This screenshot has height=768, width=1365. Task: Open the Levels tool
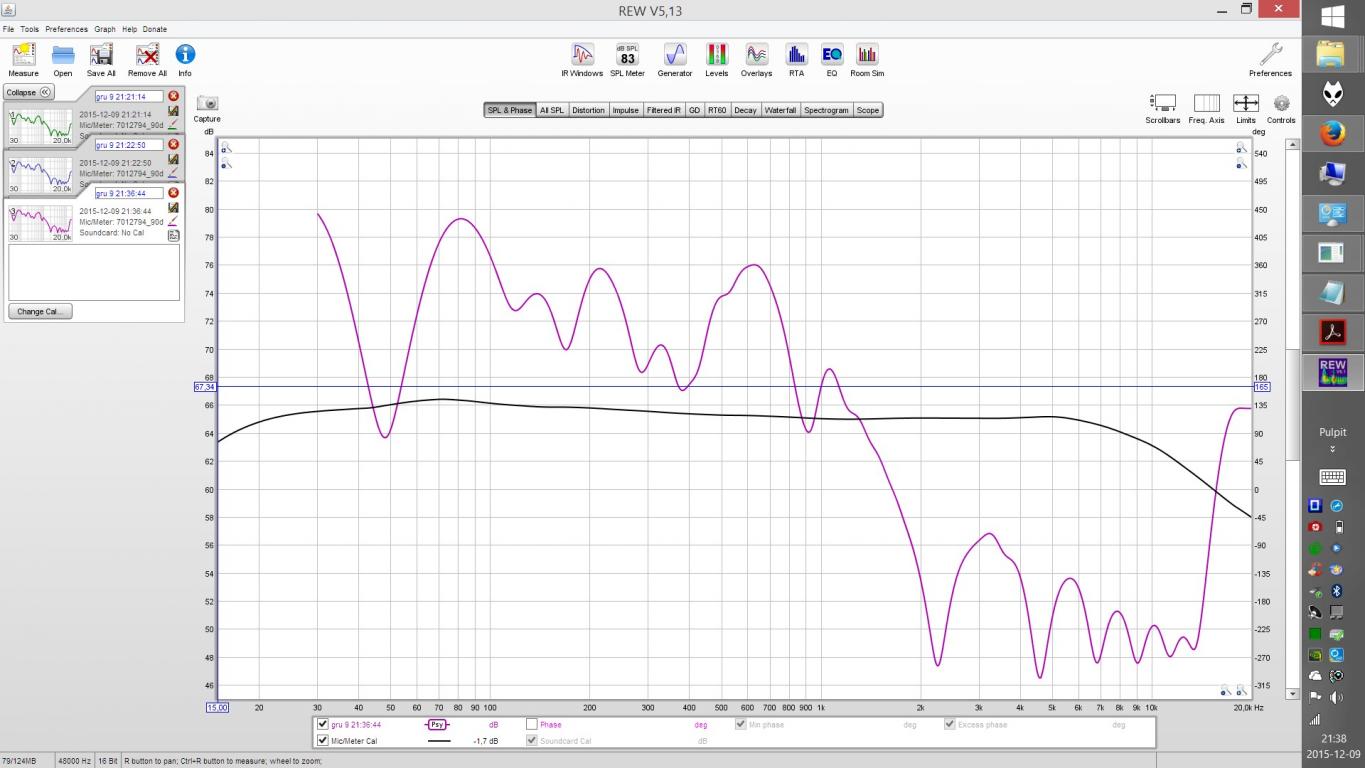pyautogui.click(x=717, y=60)
